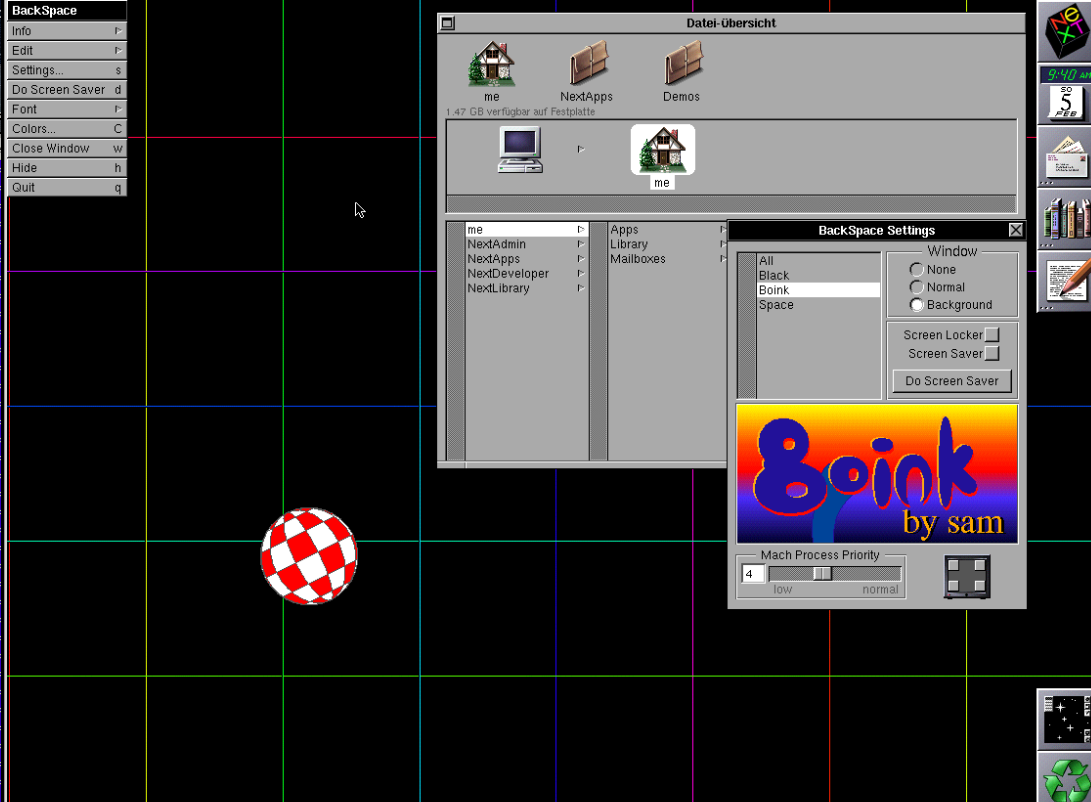The height and width of the screenshot is (802, 1091).
Task: Click the NeXT cube logo icon
Action: [x=1066, y=32]
